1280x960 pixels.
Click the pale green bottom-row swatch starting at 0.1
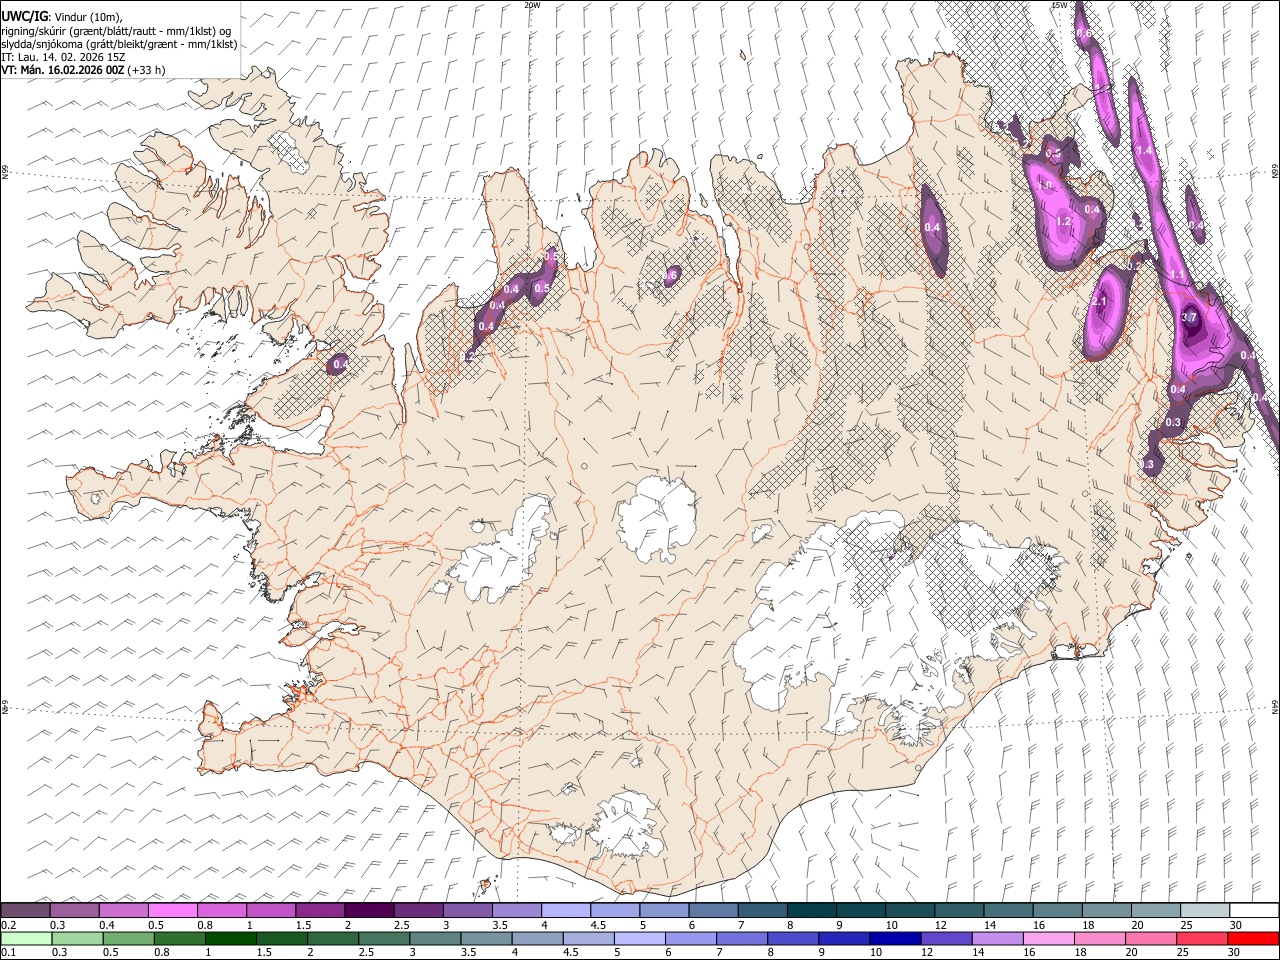point(26,939)
